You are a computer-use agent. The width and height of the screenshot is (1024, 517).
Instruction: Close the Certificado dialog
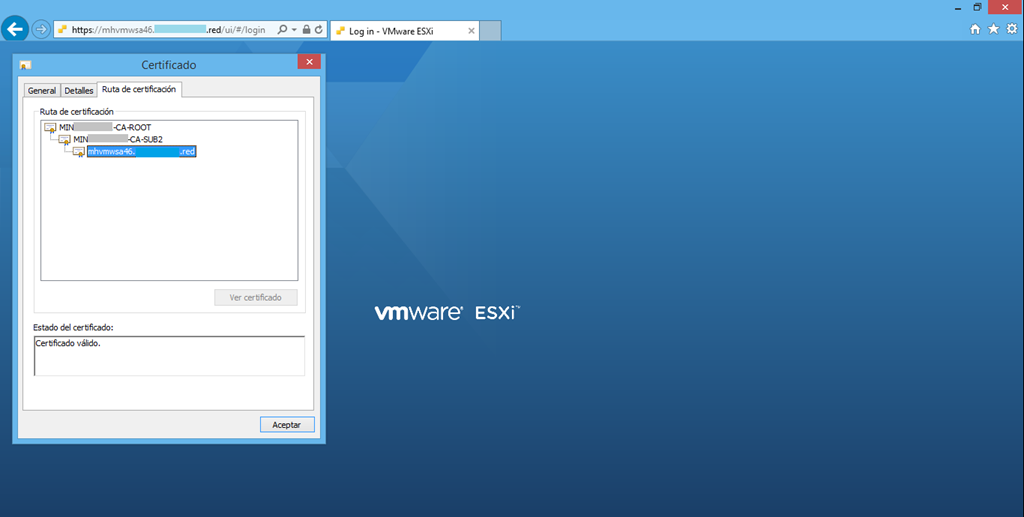308,64
